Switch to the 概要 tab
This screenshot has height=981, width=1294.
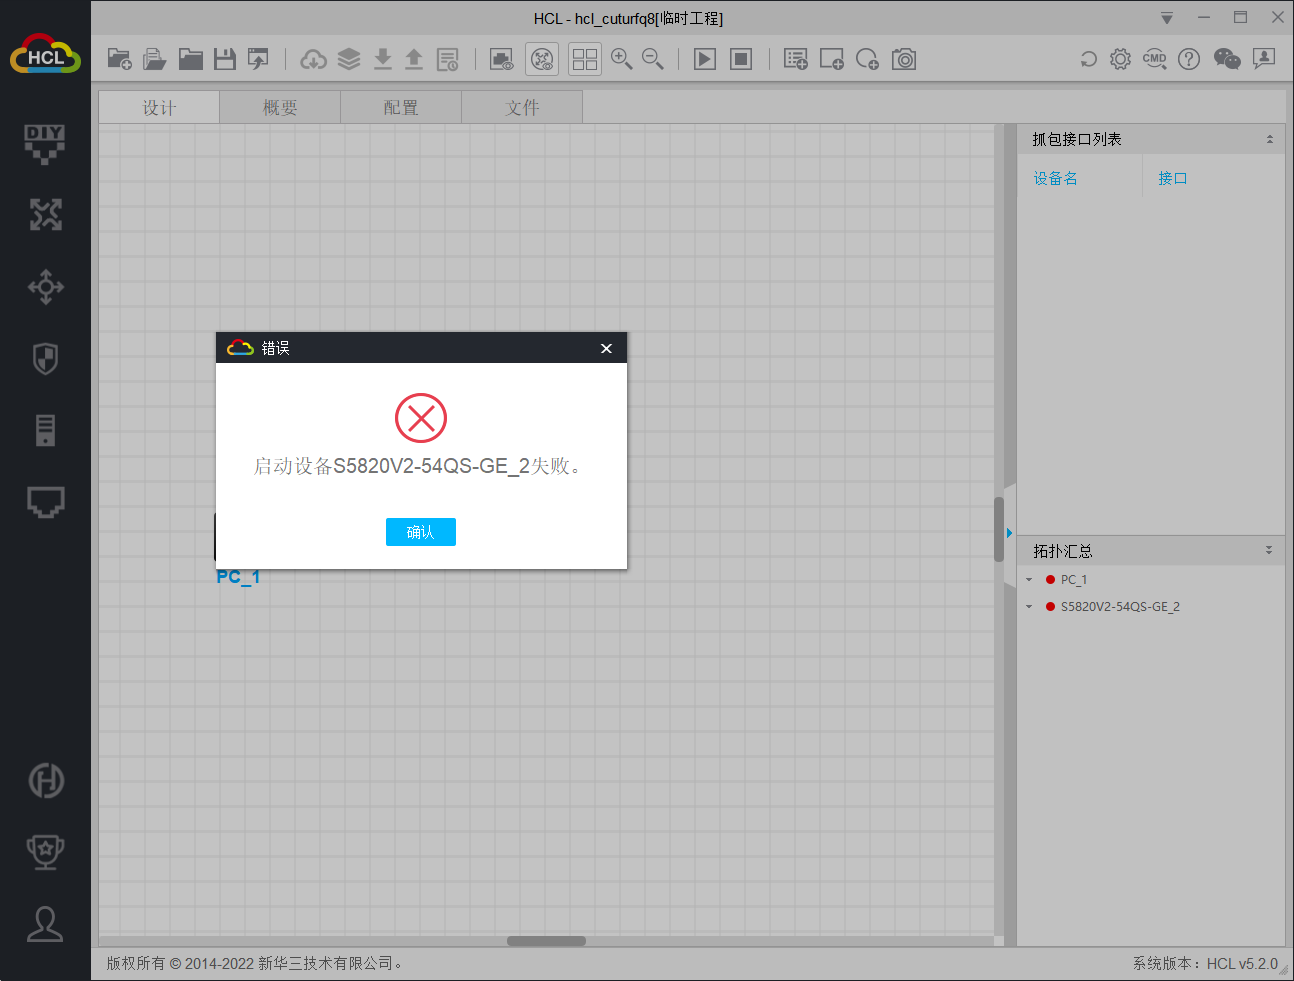coord(280,108)
